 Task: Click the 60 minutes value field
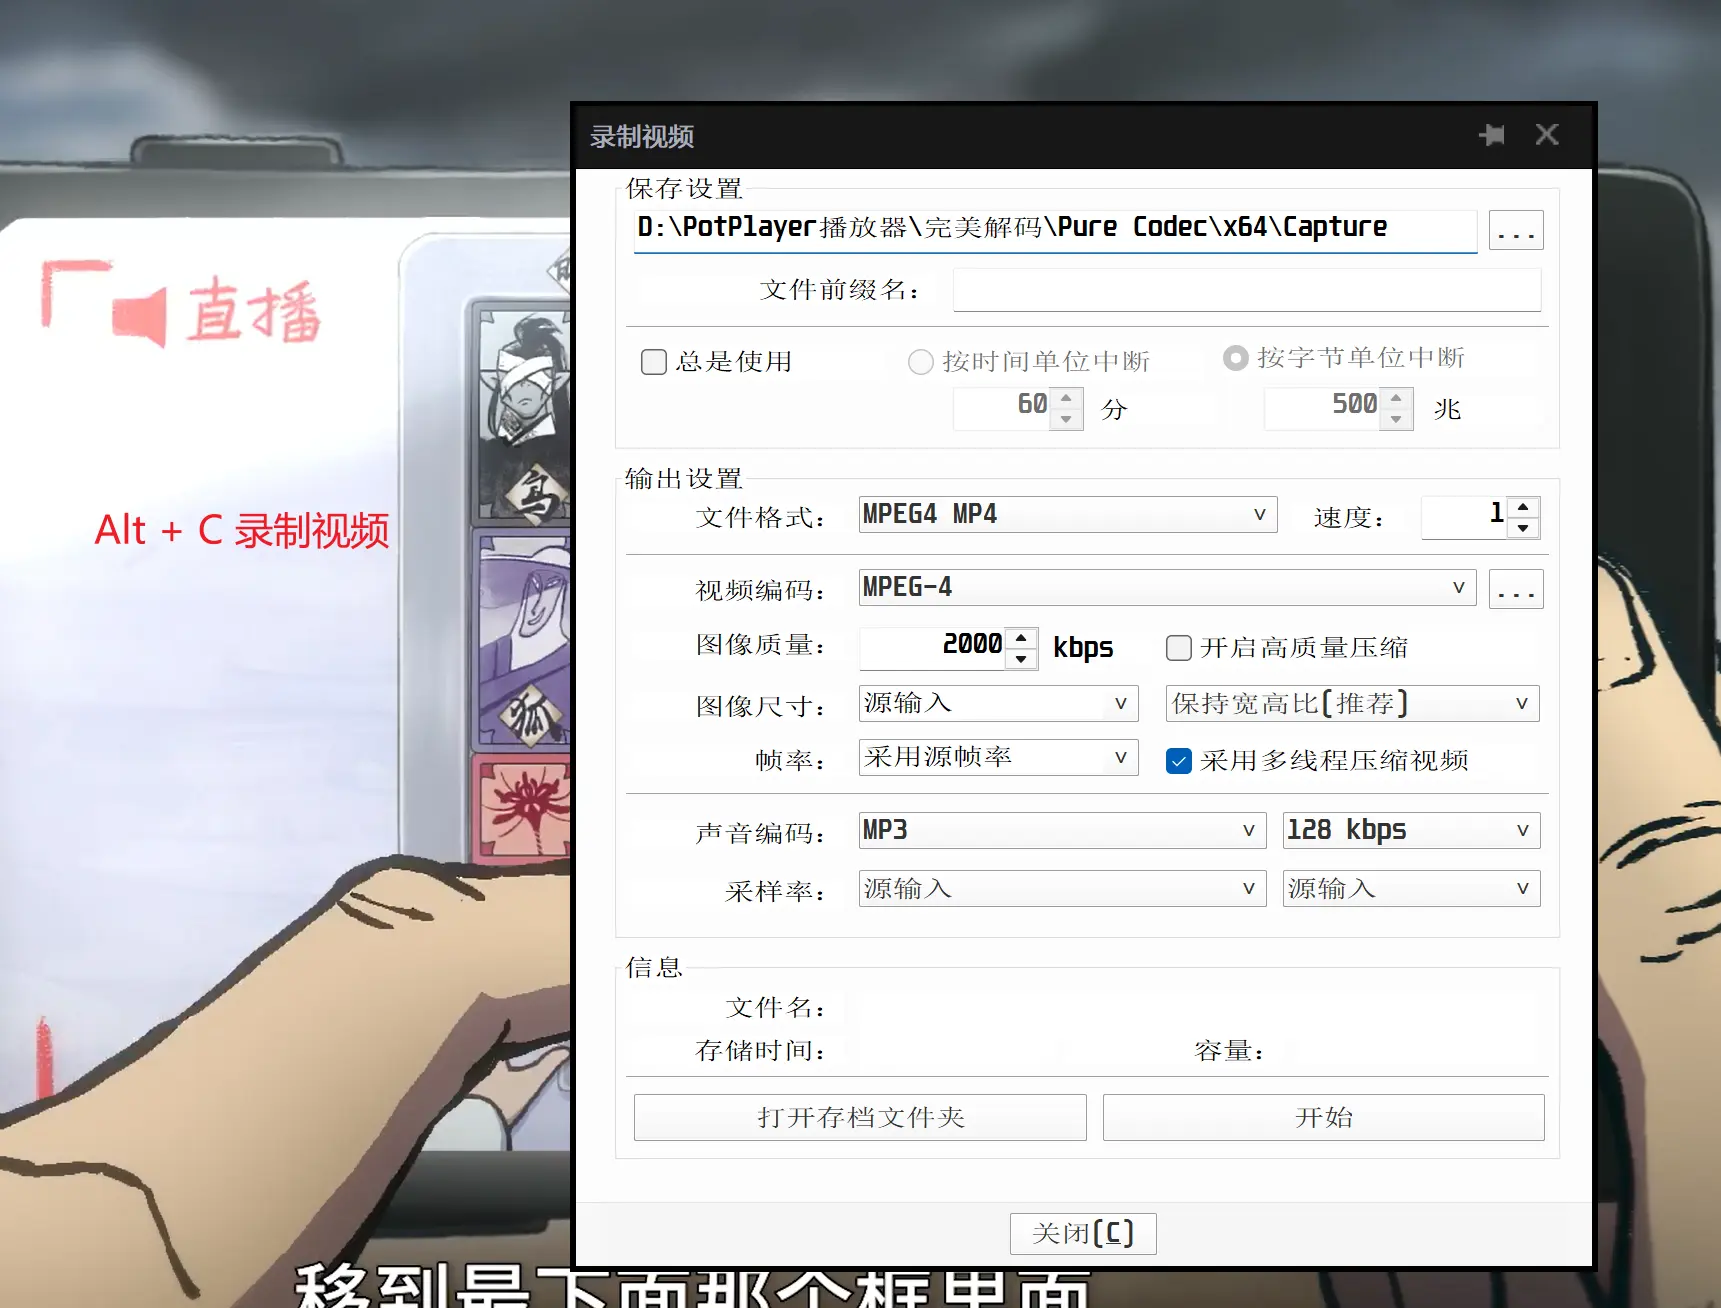(1002, 408)
